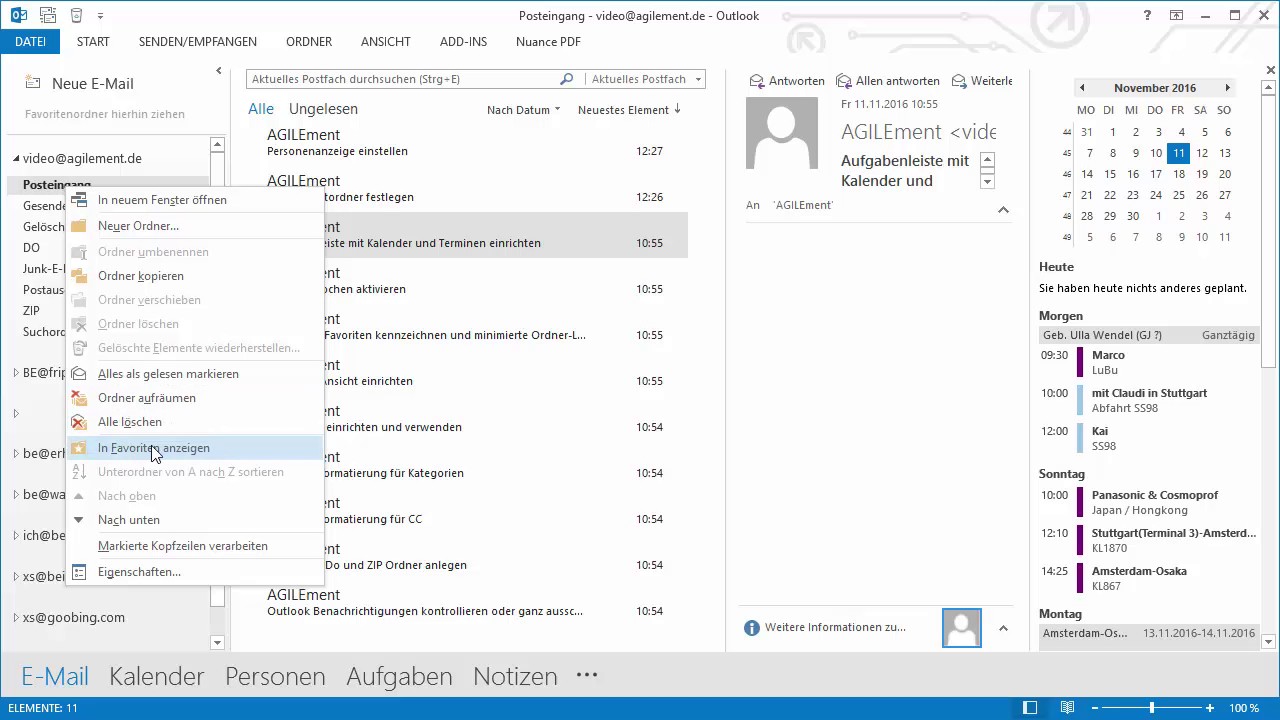Click Allen antworten button
The image size is (1280, 720).
pyautogui.click(x=888, y=81)
